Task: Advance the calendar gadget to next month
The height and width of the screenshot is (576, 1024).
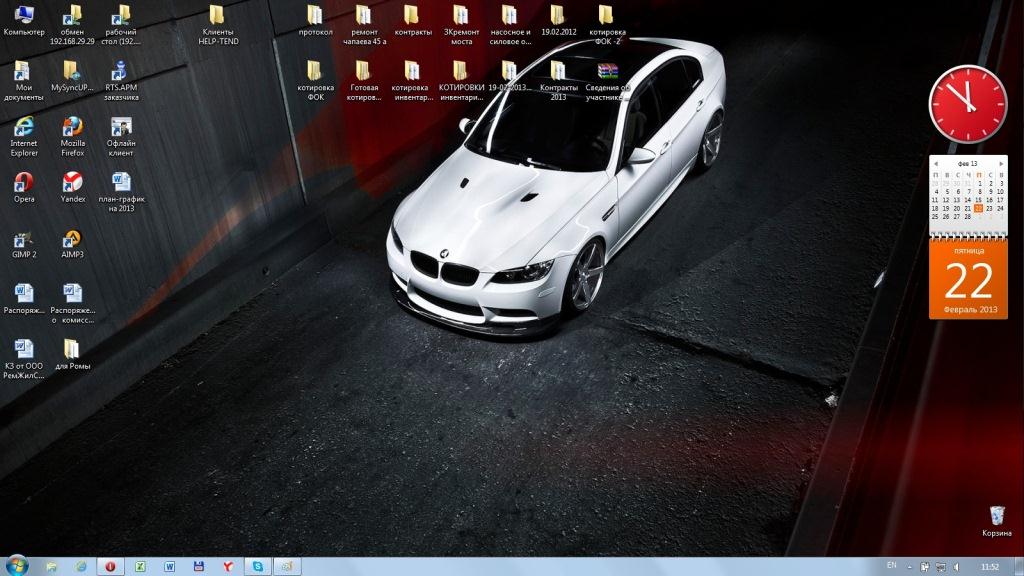Action: tap(1002, 162)
